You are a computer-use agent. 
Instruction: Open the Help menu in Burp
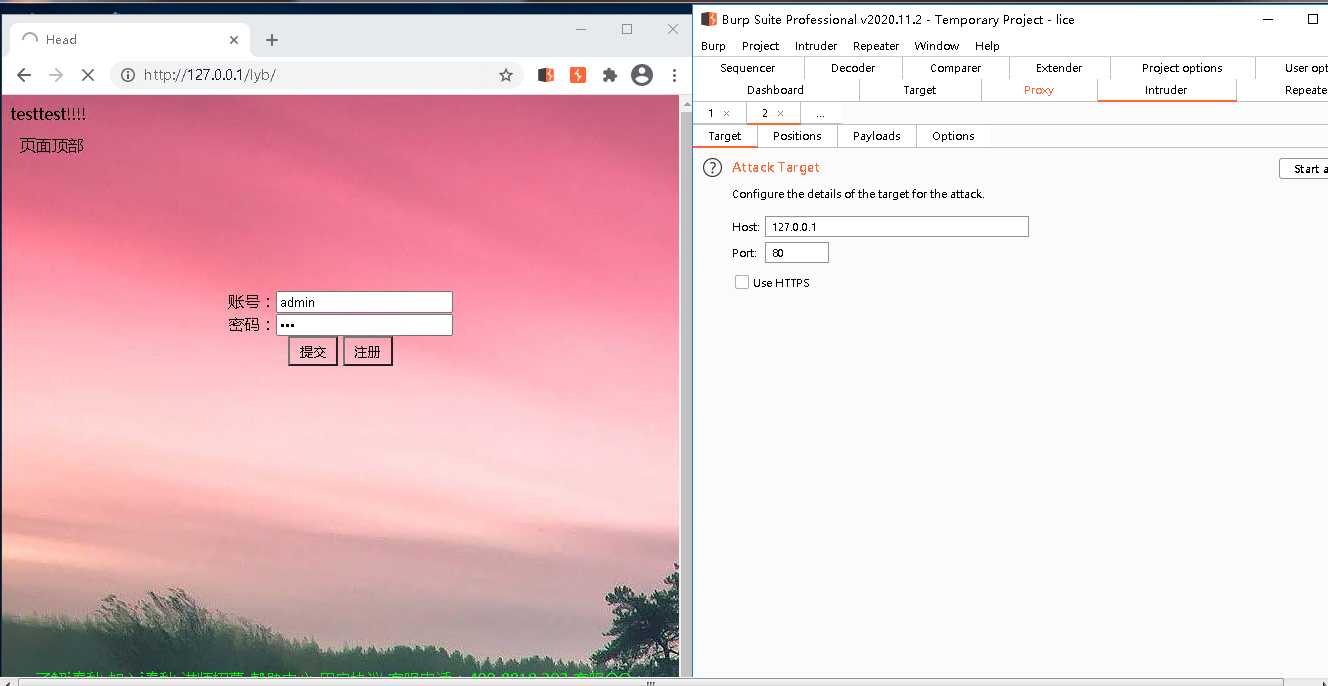(987, 46)
